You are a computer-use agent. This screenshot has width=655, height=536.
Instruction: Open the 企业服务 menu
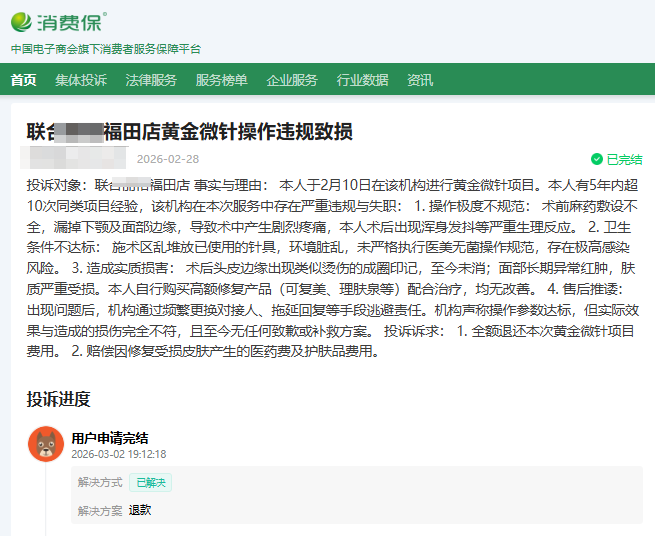coord(292,80)
